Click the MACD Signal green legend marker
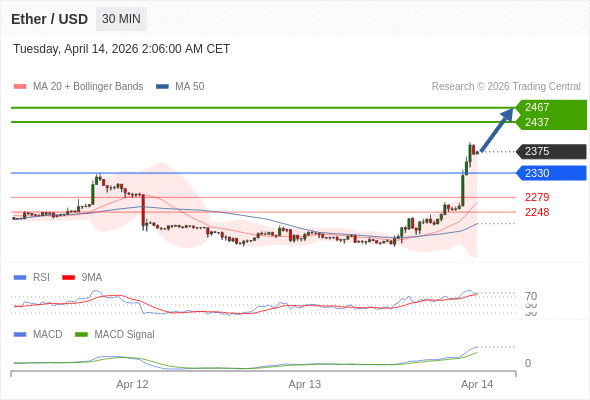The height and width of the screenshot is (400, 590). (x=81, y=335)
